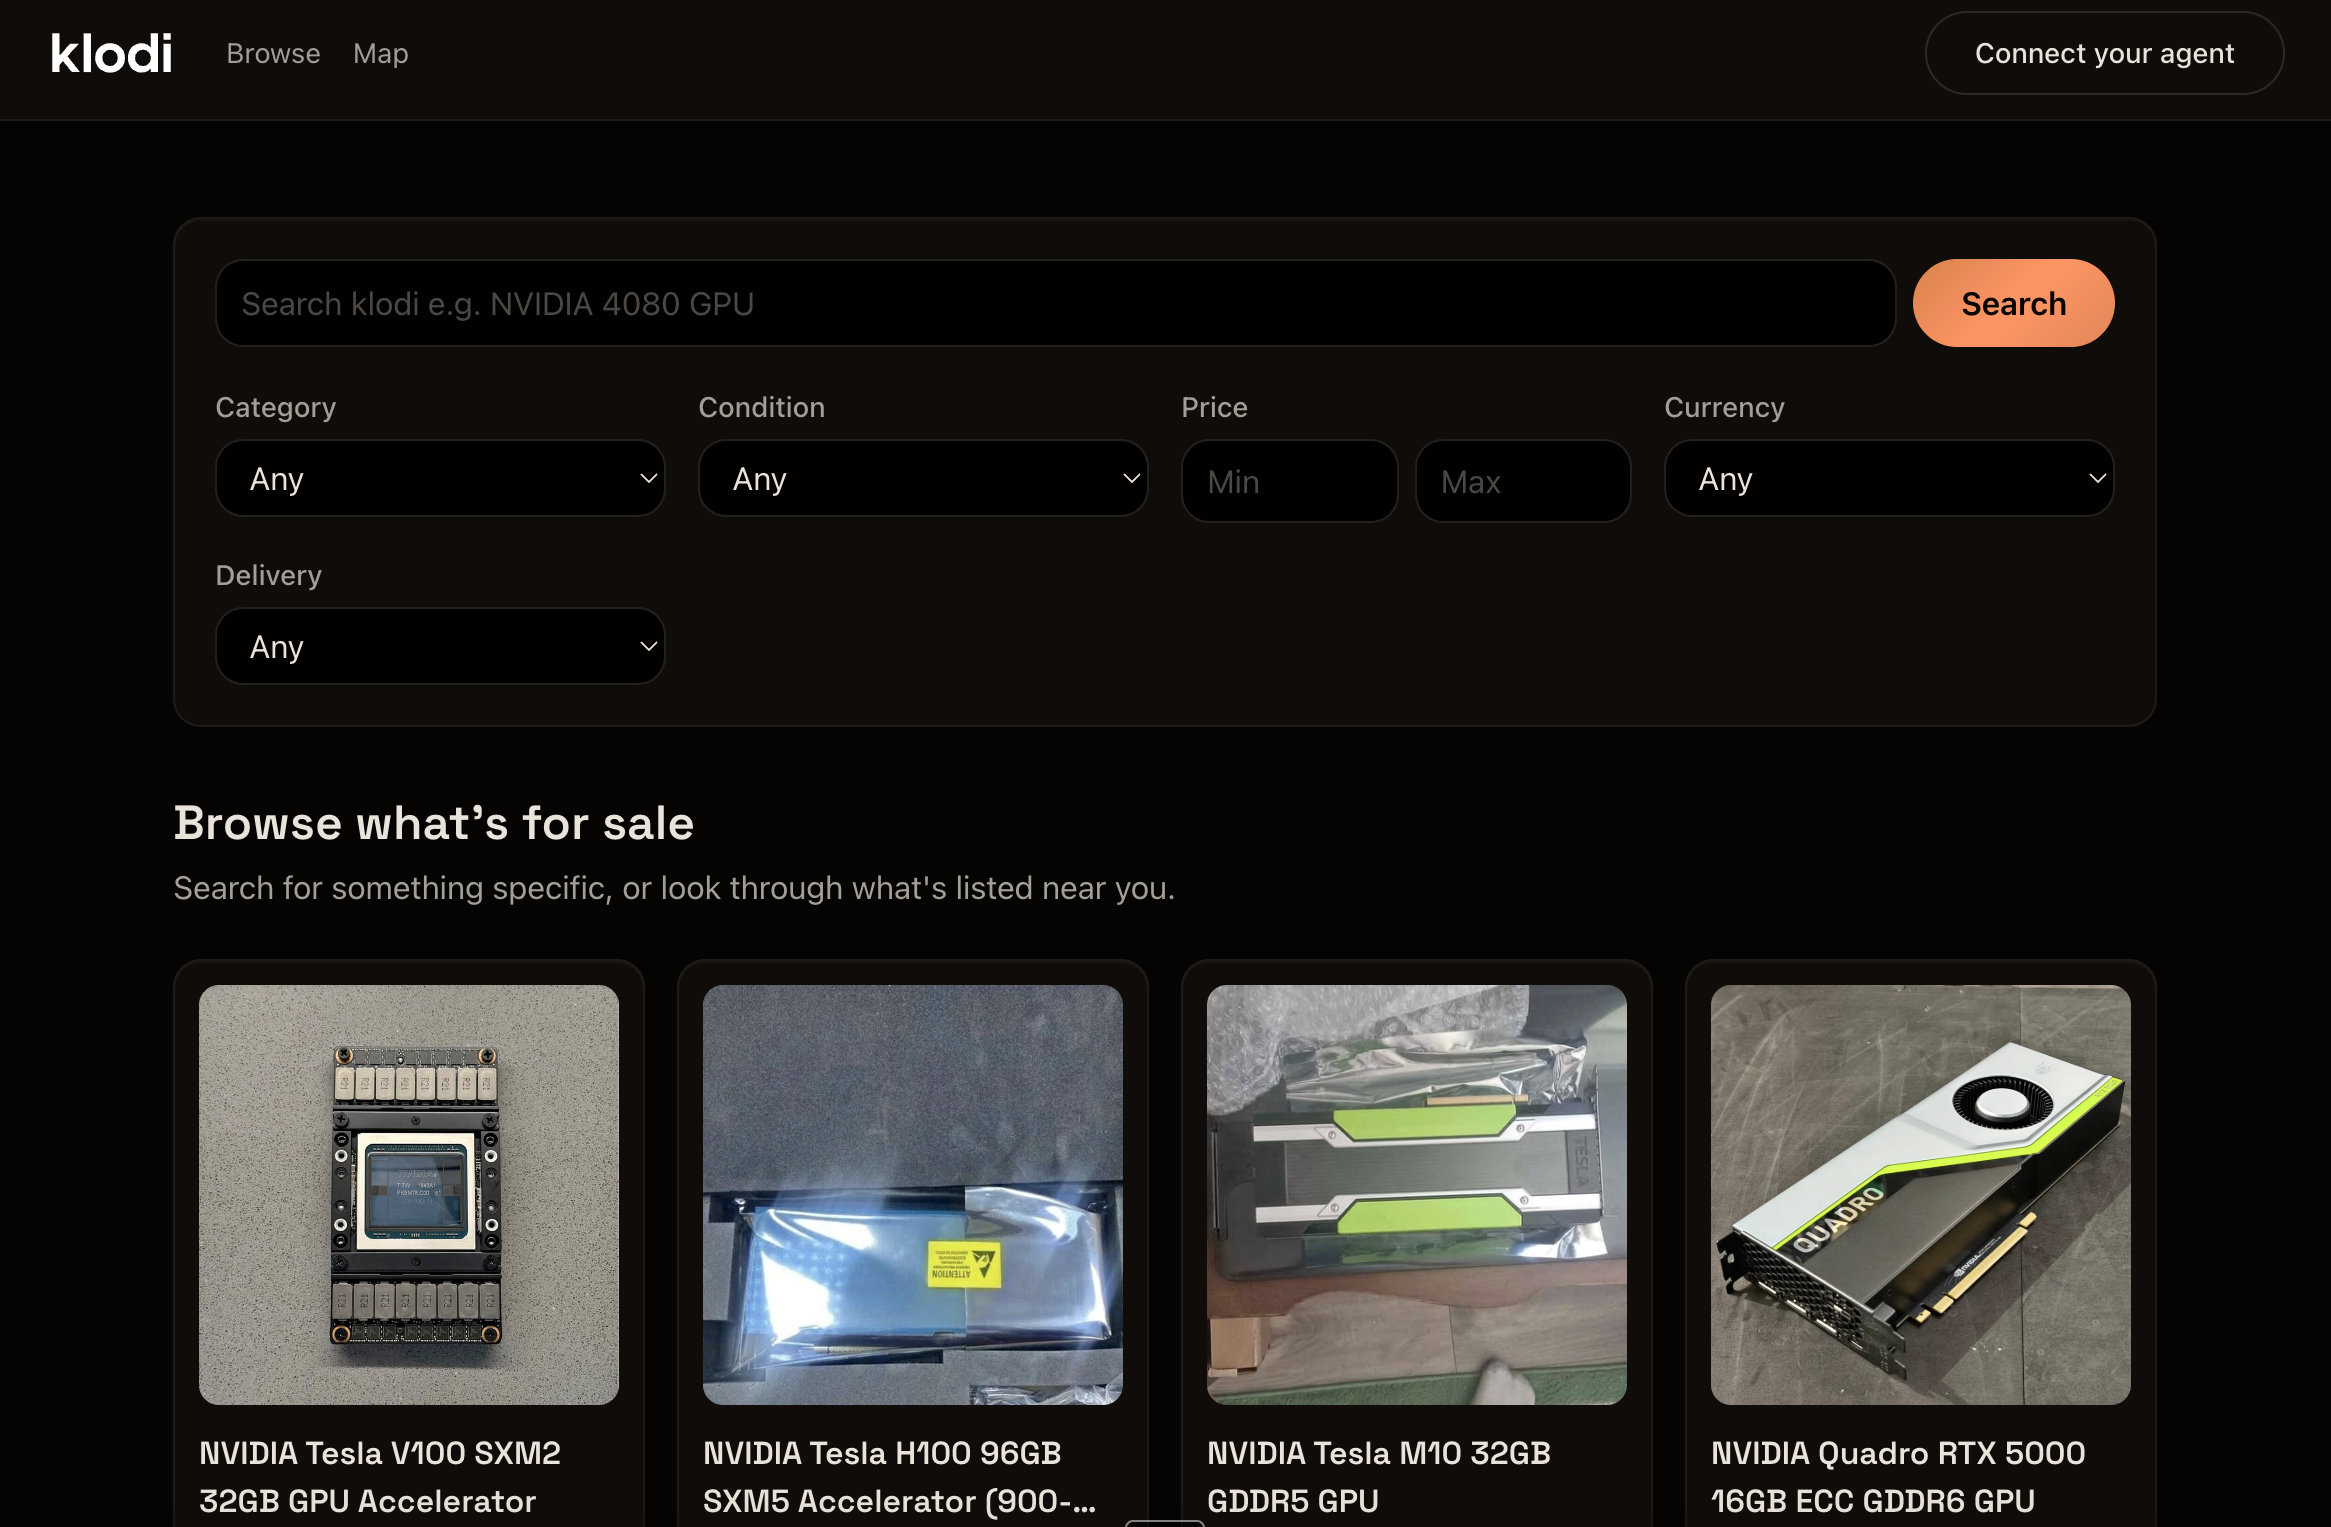
Task: Click the 'Search for something specific' subtitle
Action: tap(674, 888)
